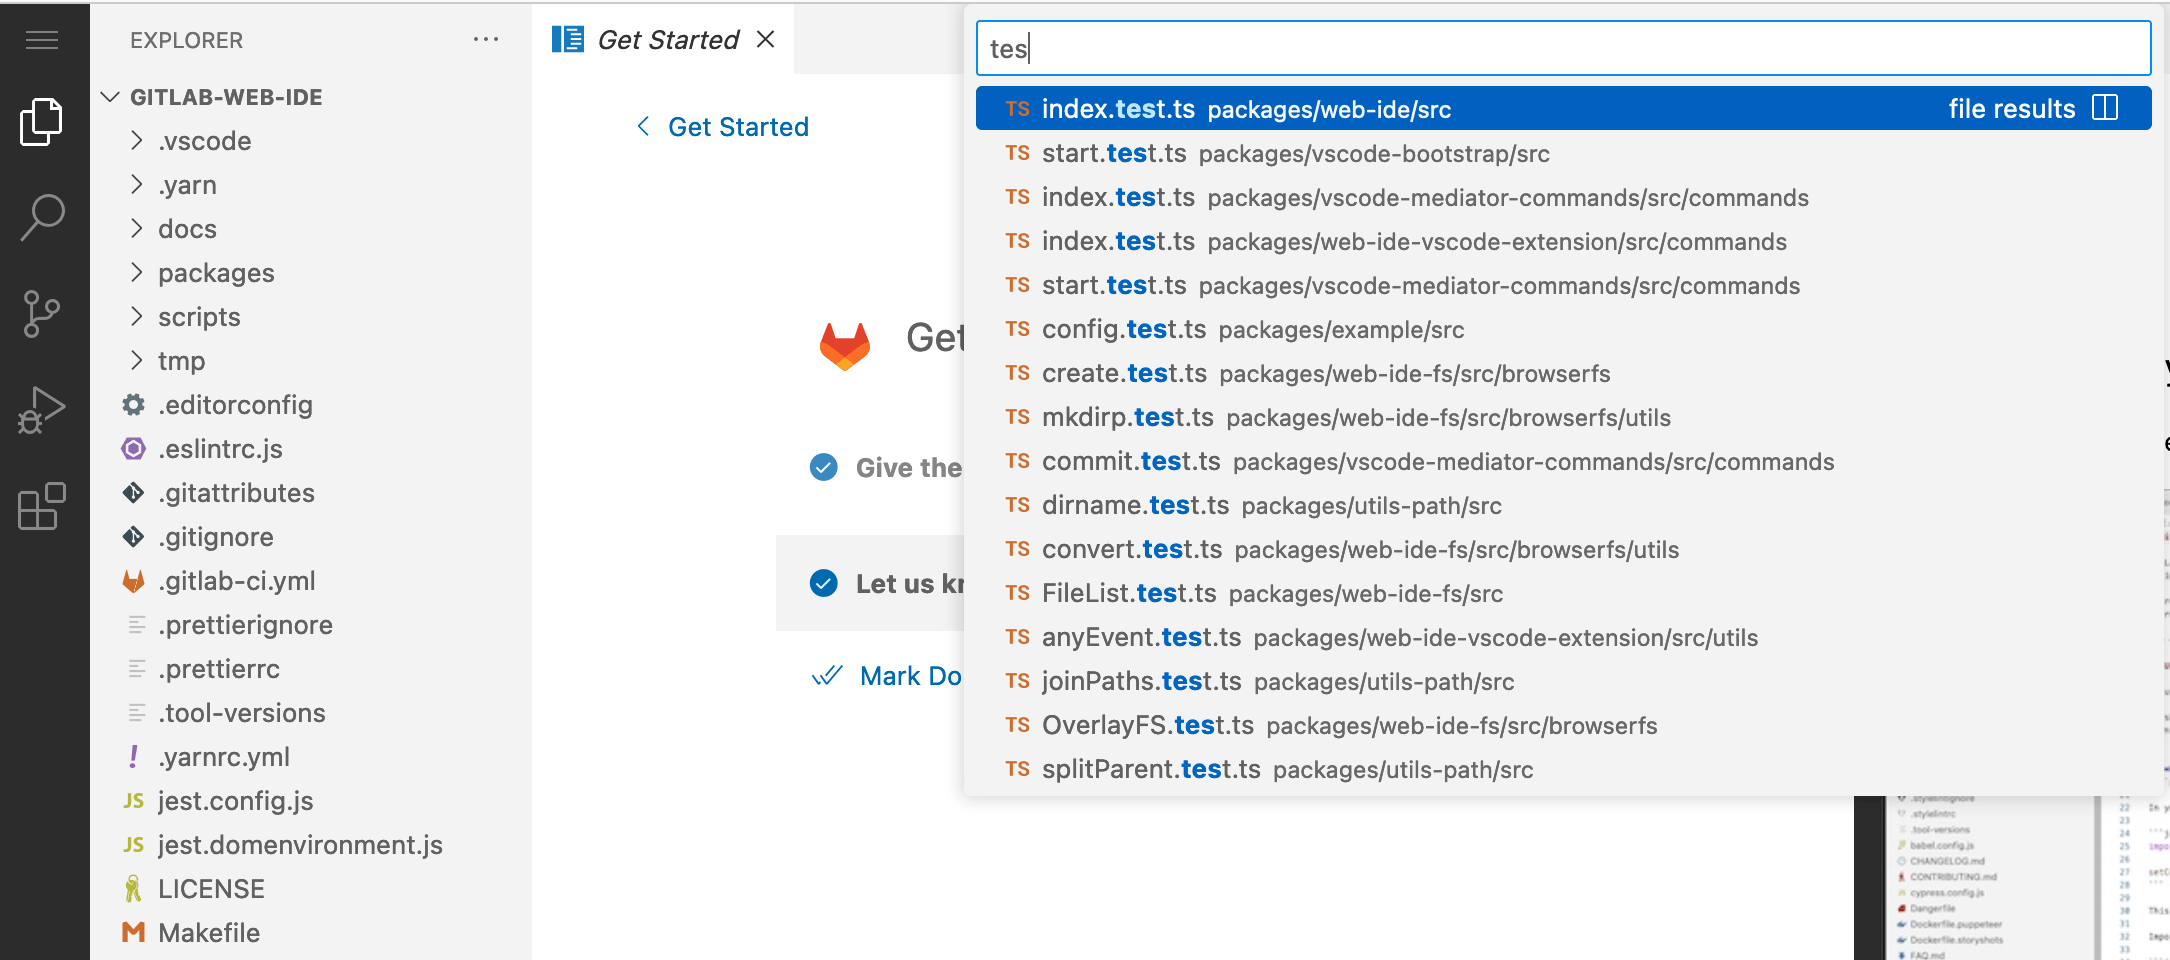Click the gear icon next to .editorconfig
This screenshot has width=2170, height=960.
[133, 404]
